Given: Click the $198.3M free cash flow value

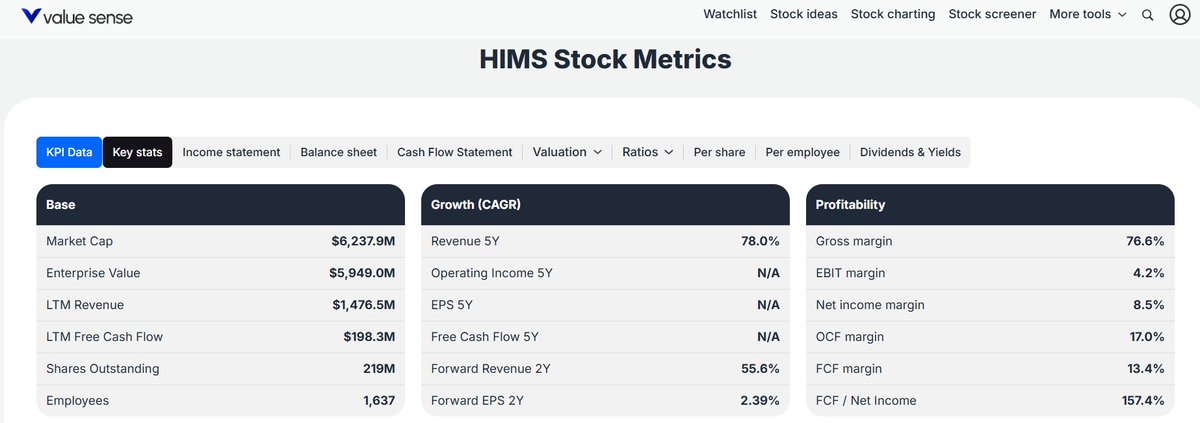Looking at the screenshot, I should 369,337.
